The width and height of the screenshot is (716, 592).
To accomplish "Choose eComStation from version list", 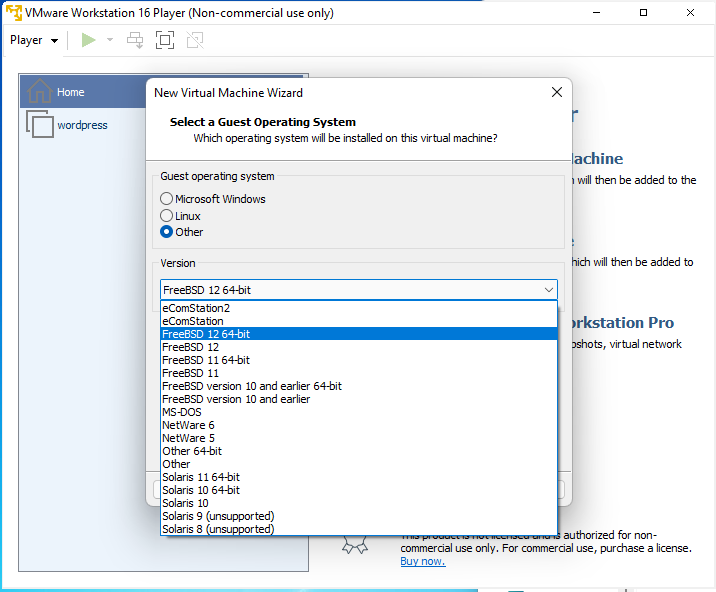I will click(359, 321).
